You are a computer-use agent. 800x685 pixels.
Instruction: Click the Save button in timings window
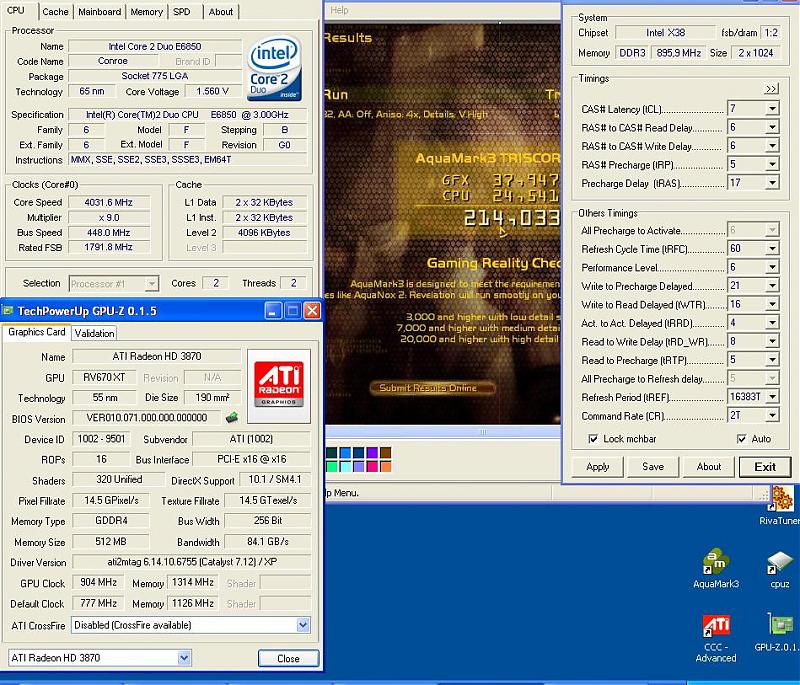(653, 467)
